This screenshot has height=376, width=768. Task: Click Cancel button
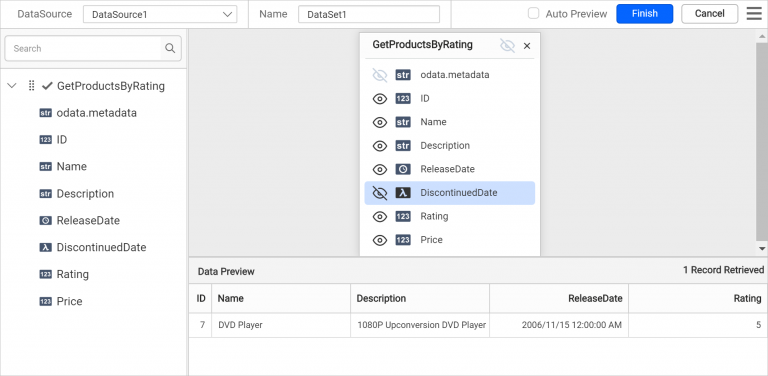pos(709,14)
